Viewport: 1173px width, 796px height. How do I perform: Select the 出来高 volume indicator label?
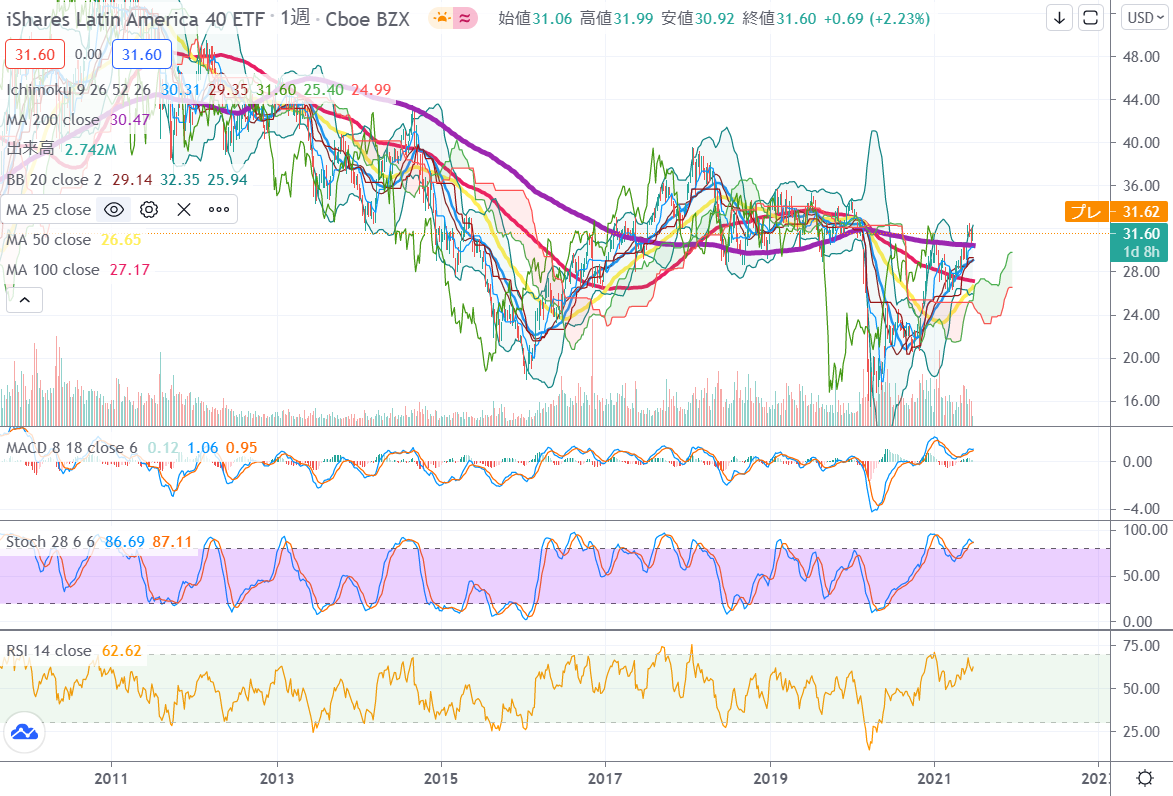31,150
